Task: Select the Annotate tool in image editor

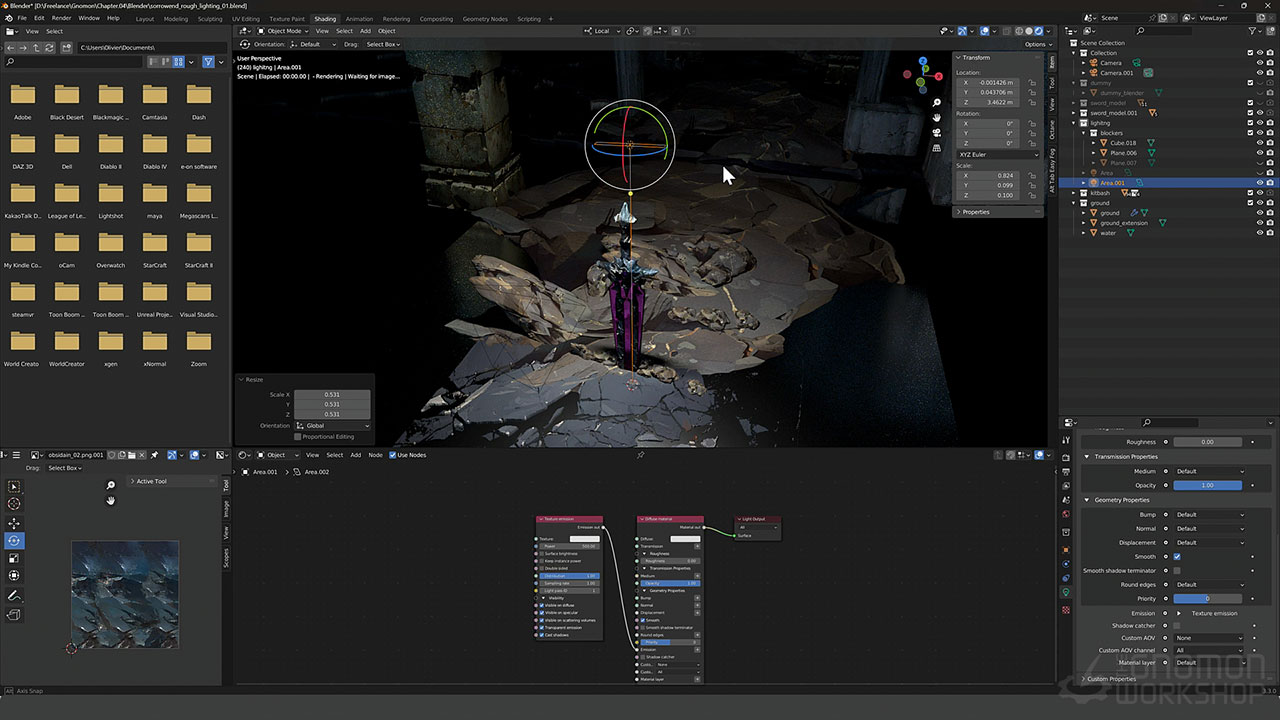Action: 14,596
